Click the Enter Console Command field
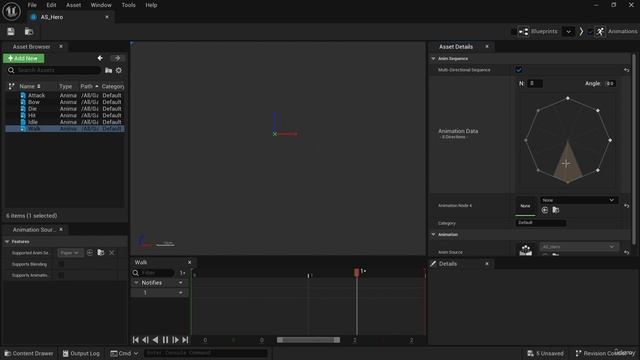 tap(206, 353)
